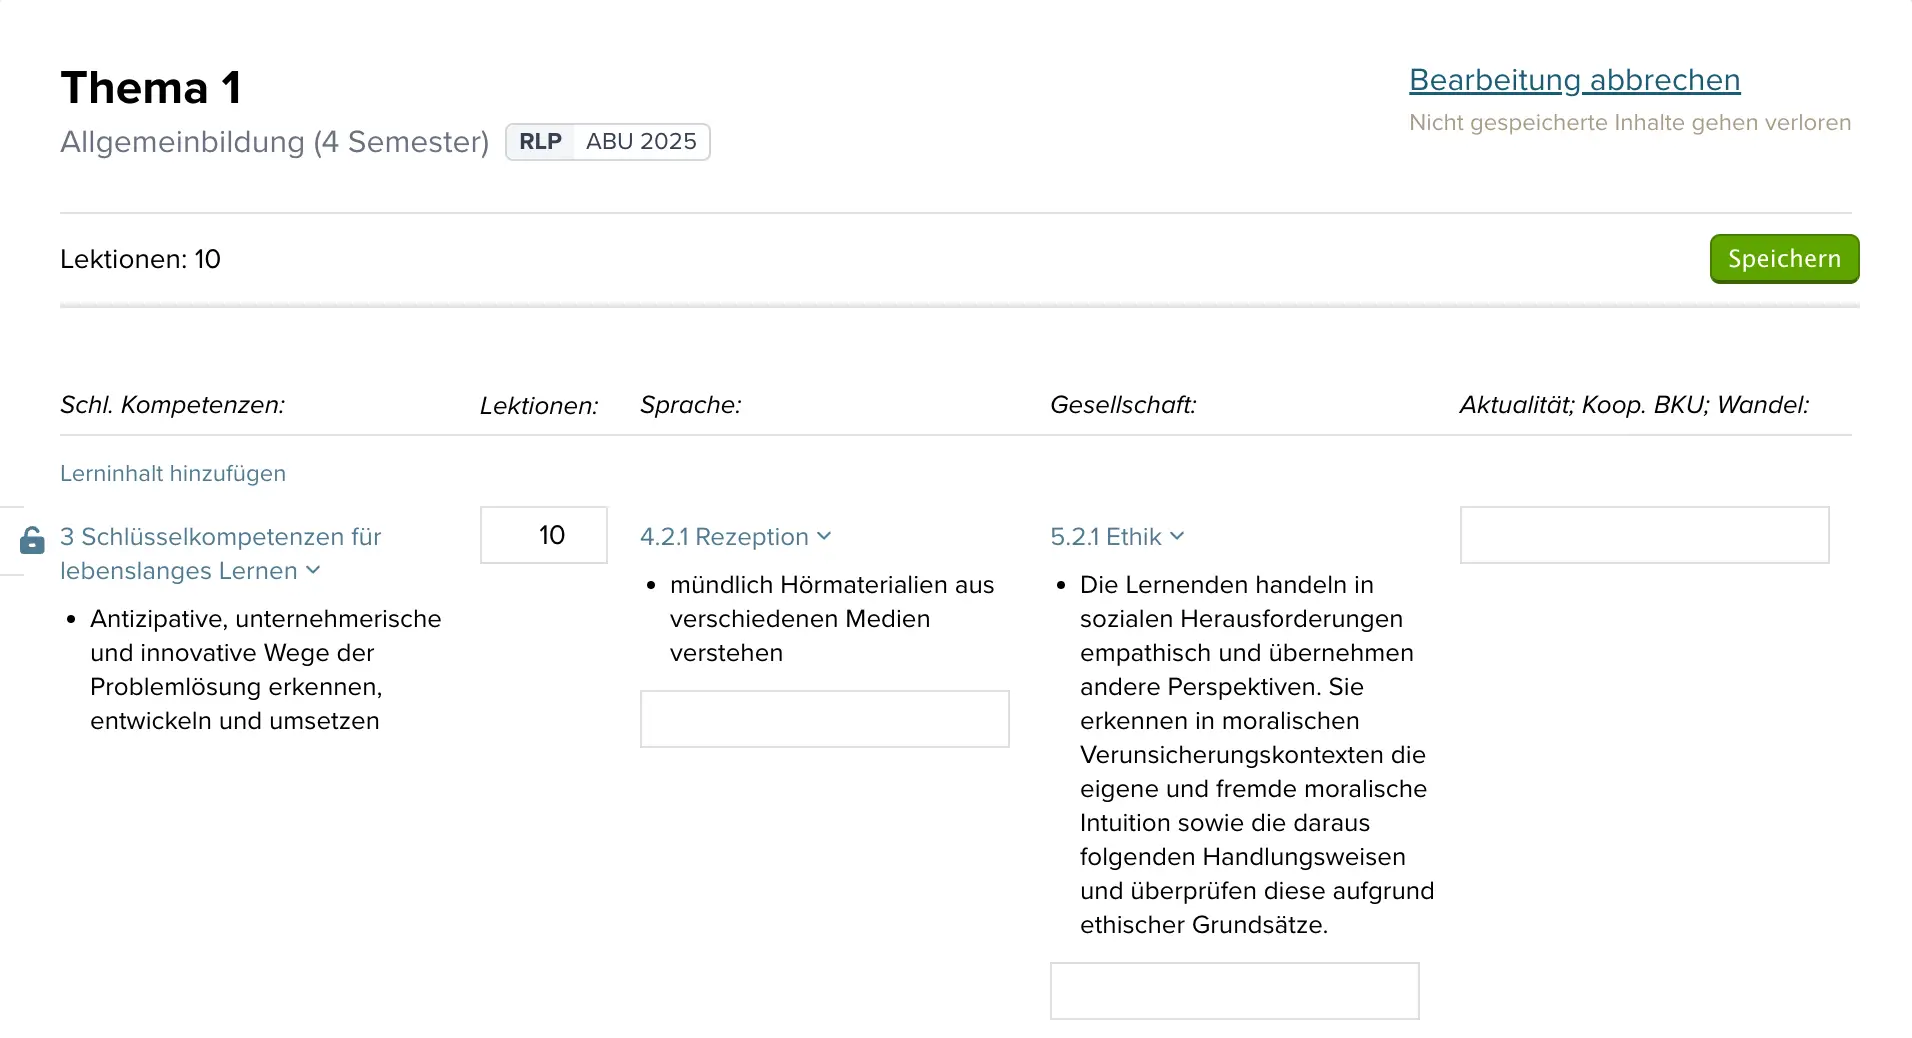Click the Aktualität; Koop. BKU; Wandel header
This screenshot has width=1912, height=1038.
click(1634, 405)
